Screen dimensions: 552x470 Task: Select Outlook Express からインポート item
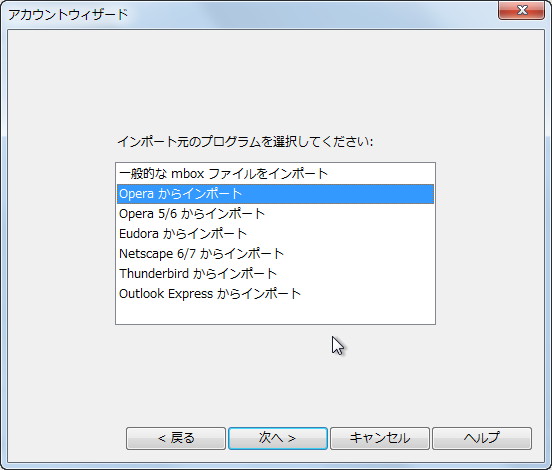tap(275, 294)
